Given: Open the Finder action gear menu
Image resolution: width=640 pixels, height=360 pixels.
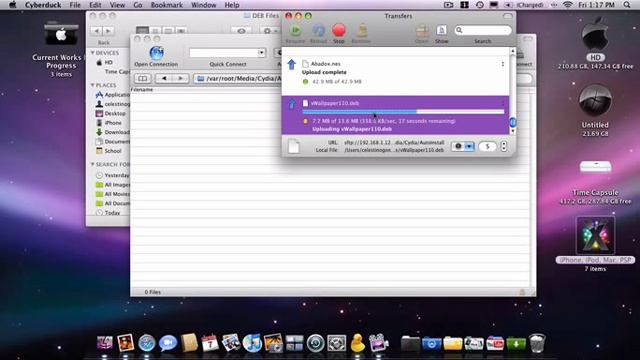Looking at the screenshot, I should click(269, 31).
